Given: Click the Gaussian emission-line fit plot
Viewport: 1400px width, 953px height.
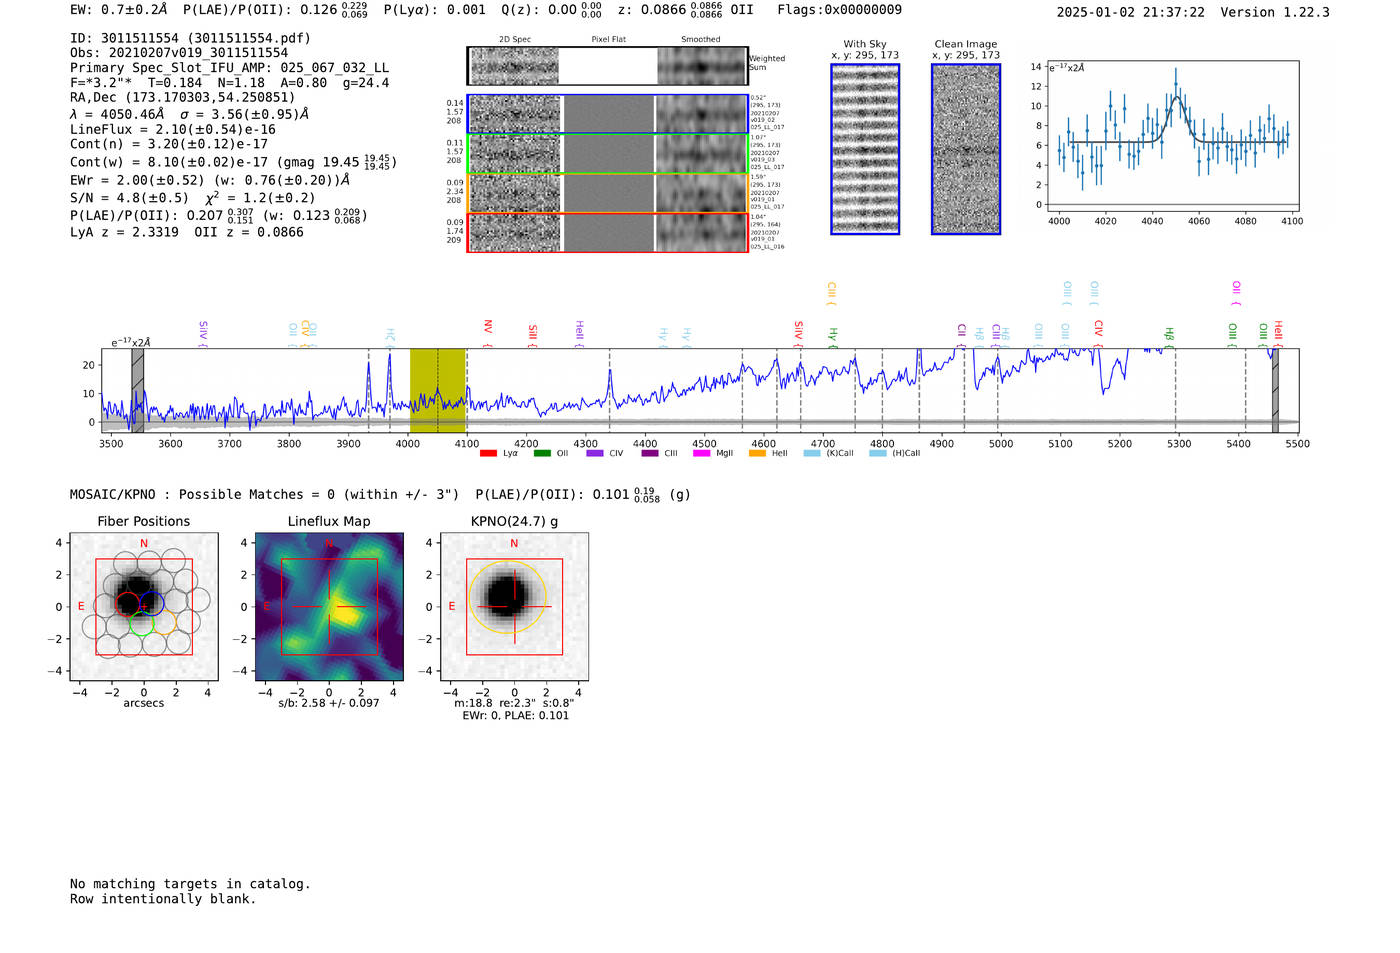Looking at the screenshot, I should click(x=1173, y=136).
